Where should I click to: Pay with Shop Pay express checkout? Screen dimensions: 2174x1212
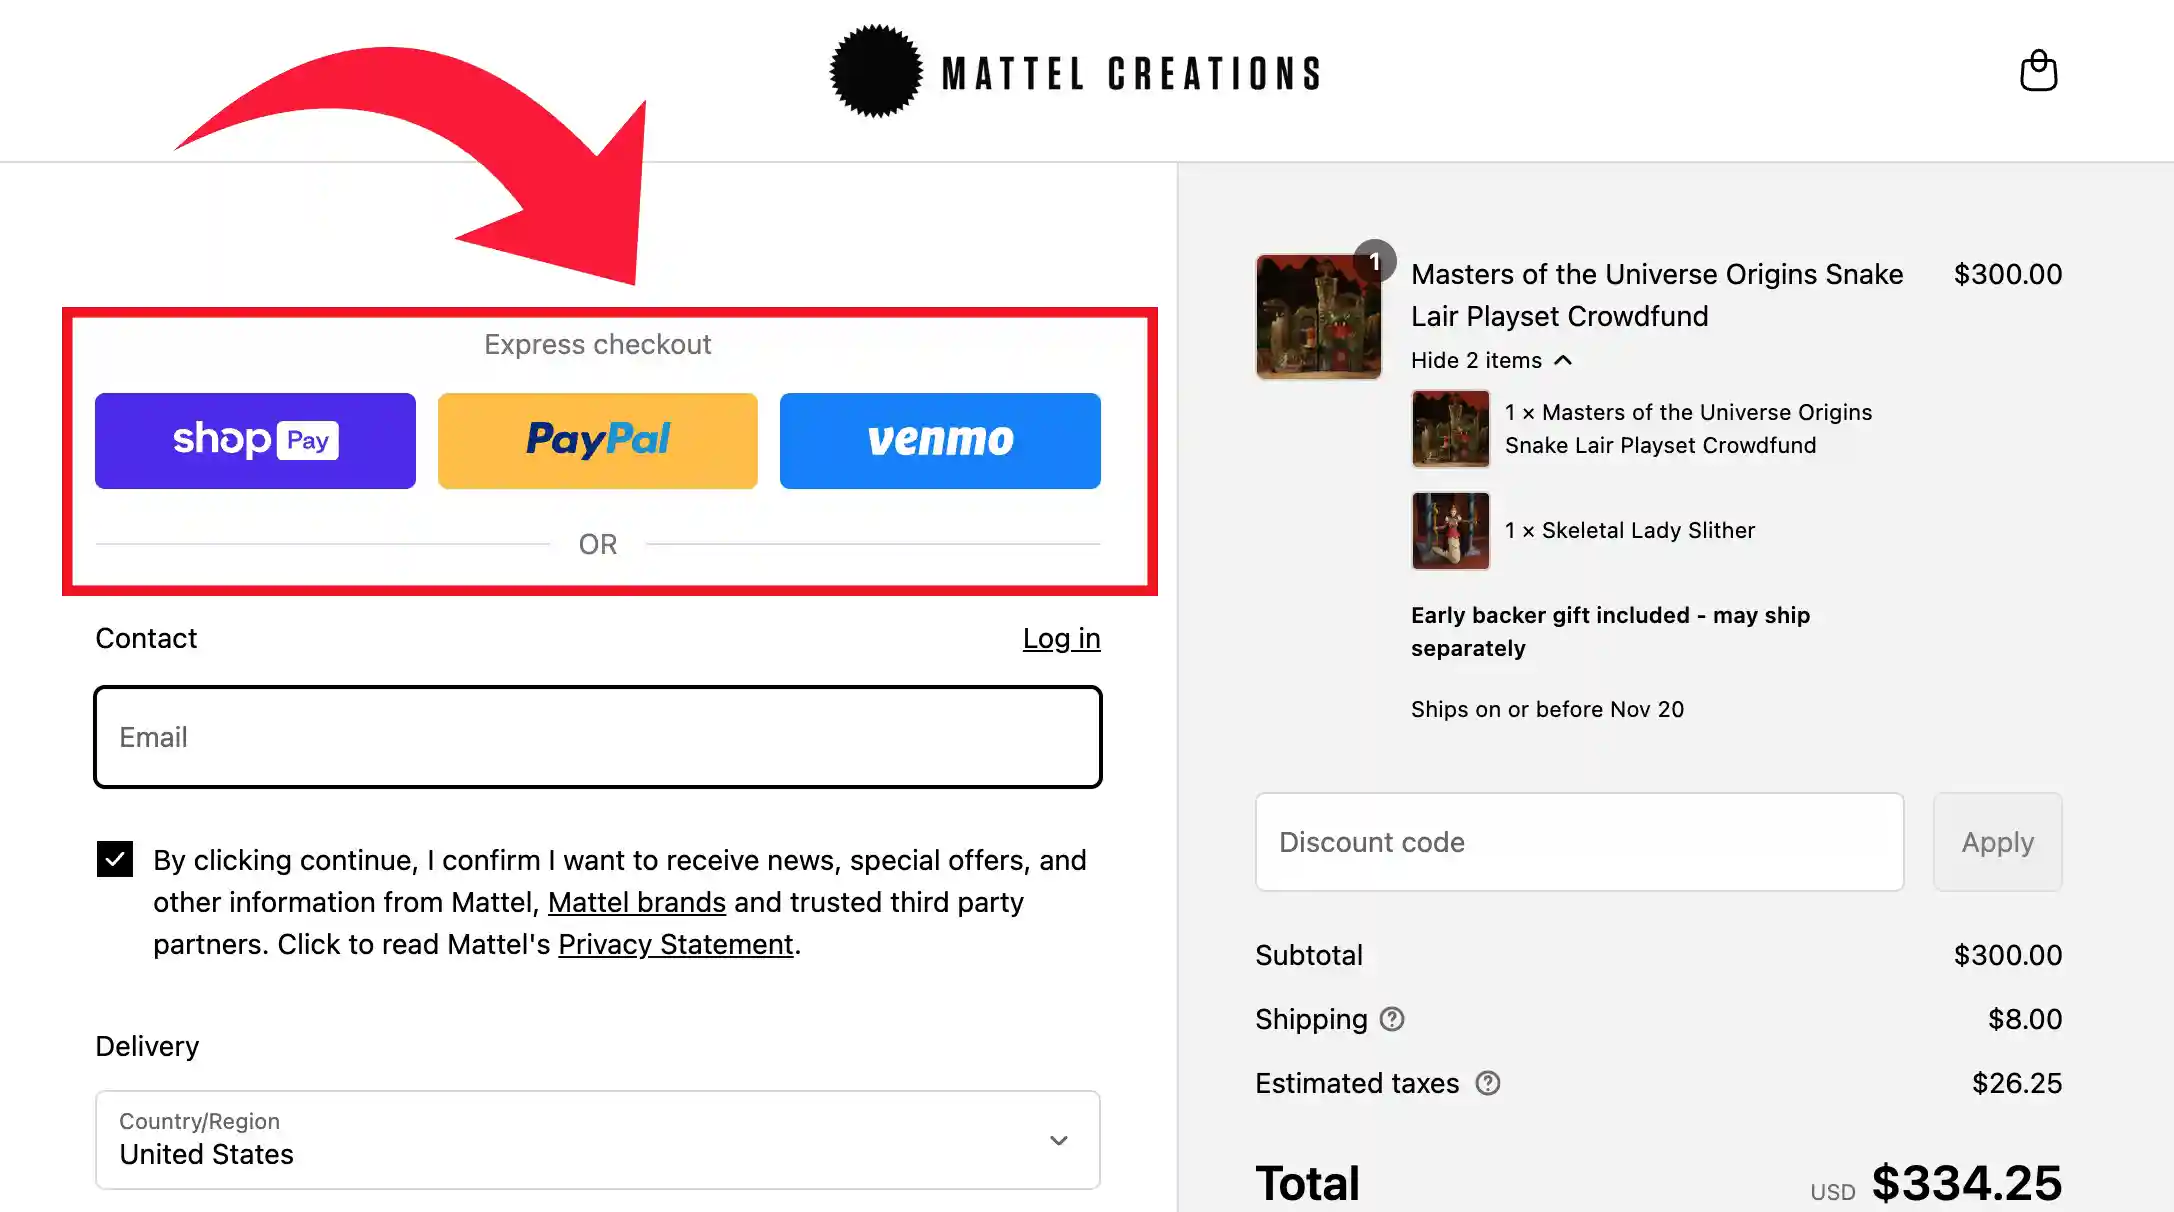pos(255,441)
